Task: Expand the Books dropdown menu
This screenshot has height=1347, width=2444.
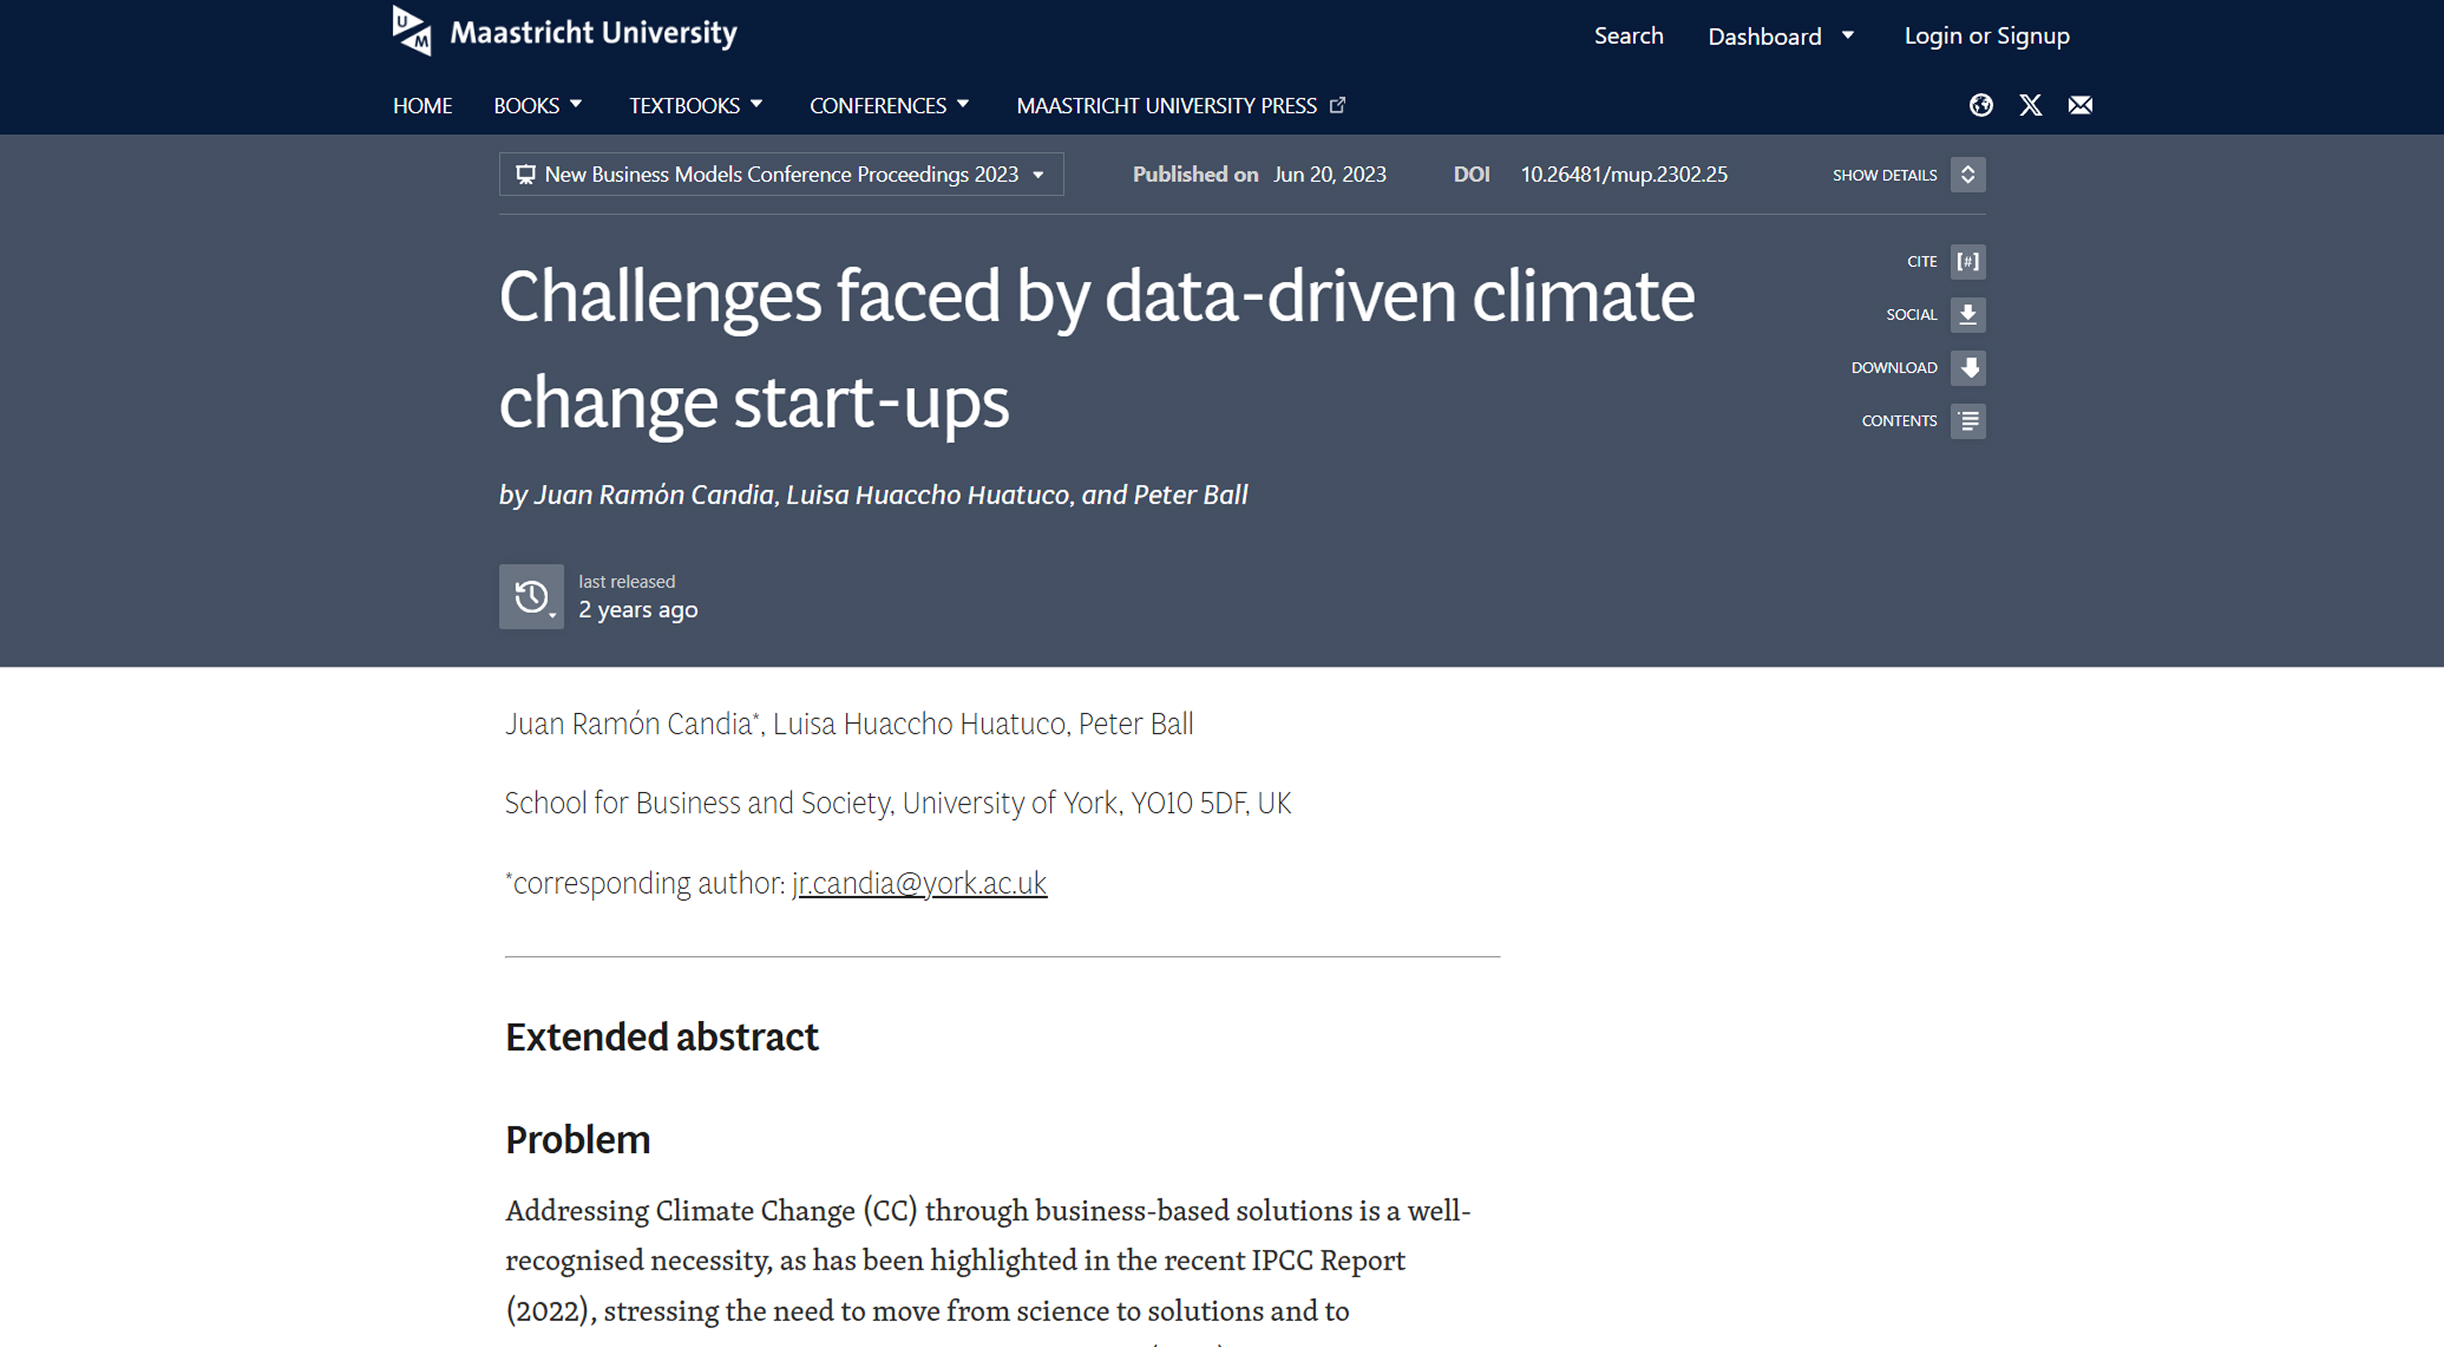Action: [538, 106]
